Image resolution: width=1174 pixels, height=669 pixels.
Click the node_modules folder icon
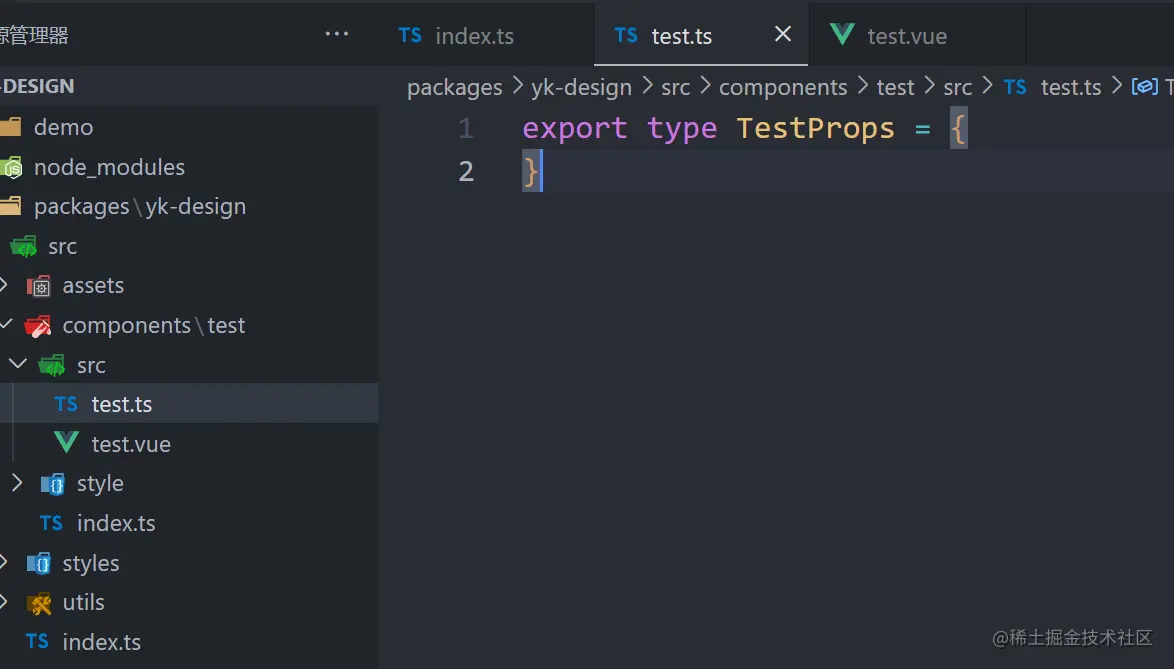(11, 168)
